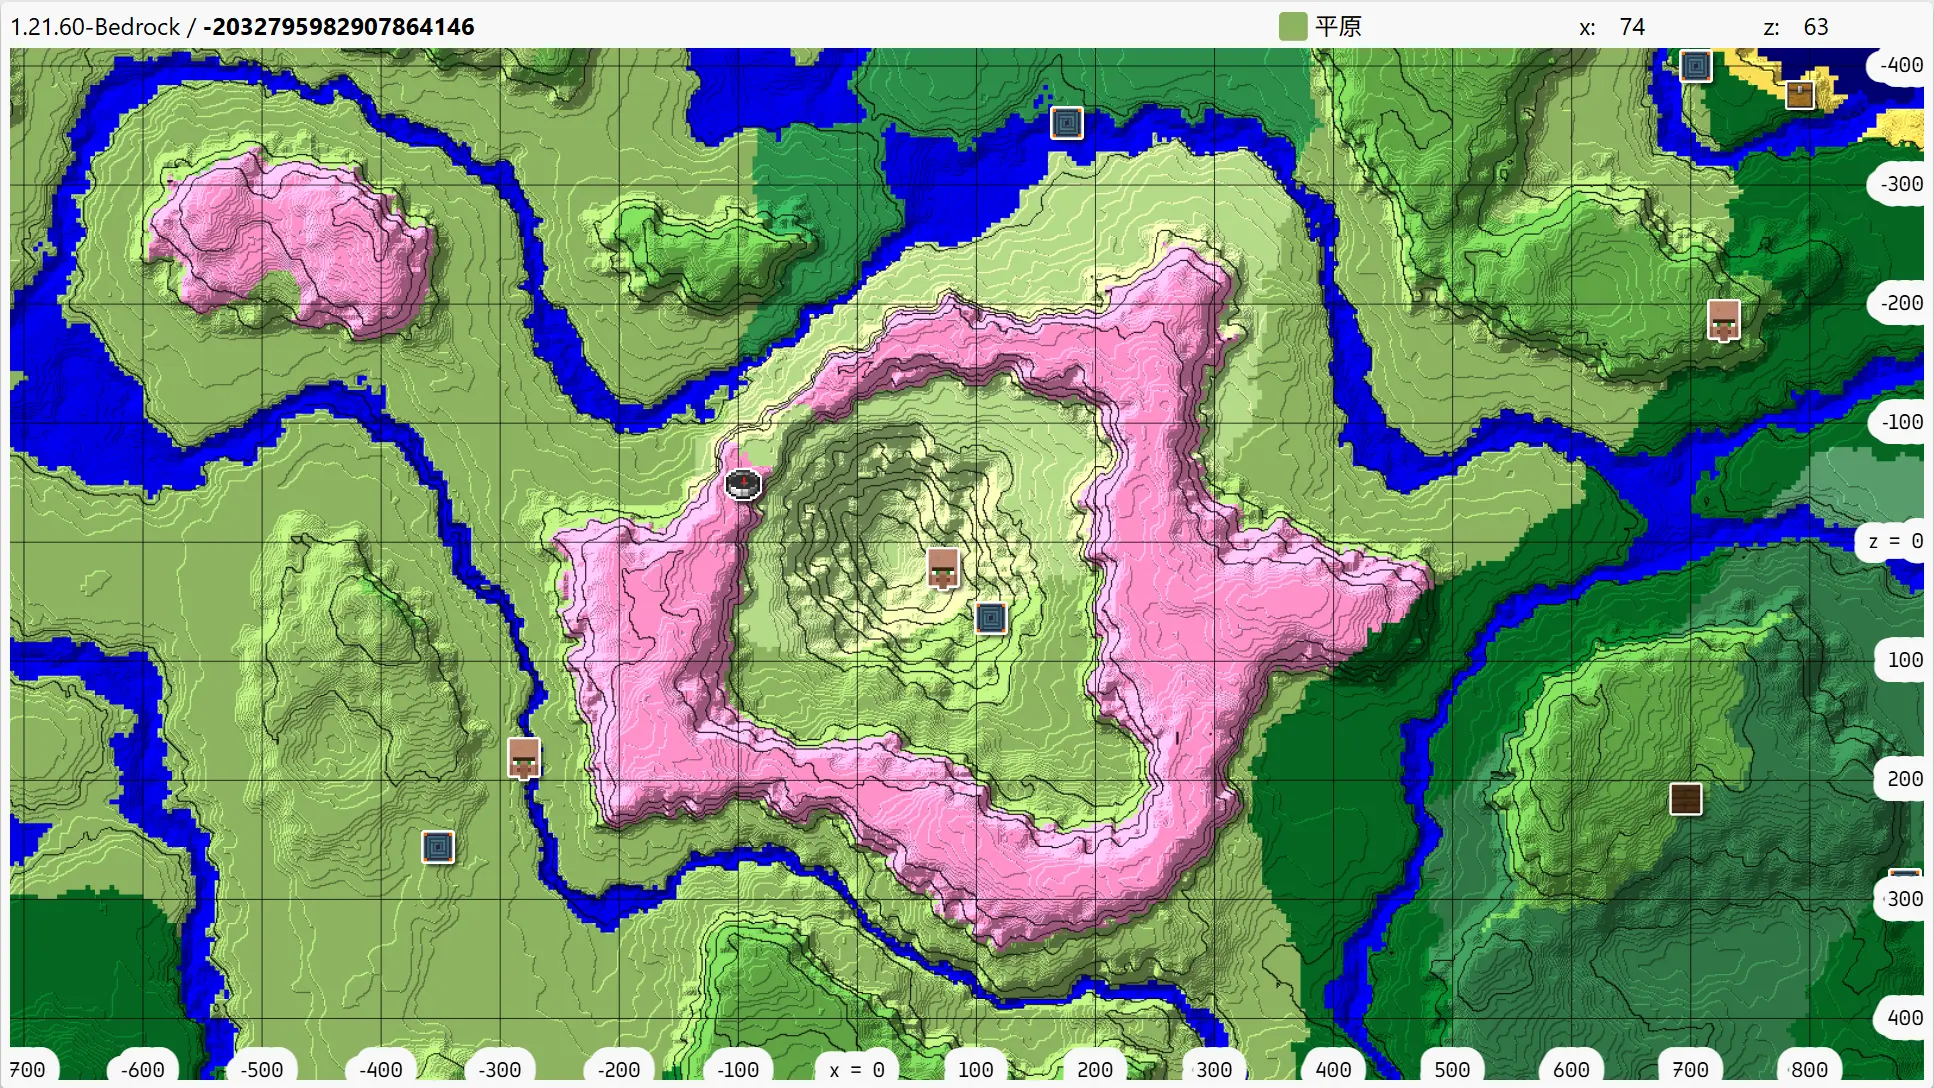
Task: Click the 500 label on the bottom axis
Action: click(x=1452, y=1069)
